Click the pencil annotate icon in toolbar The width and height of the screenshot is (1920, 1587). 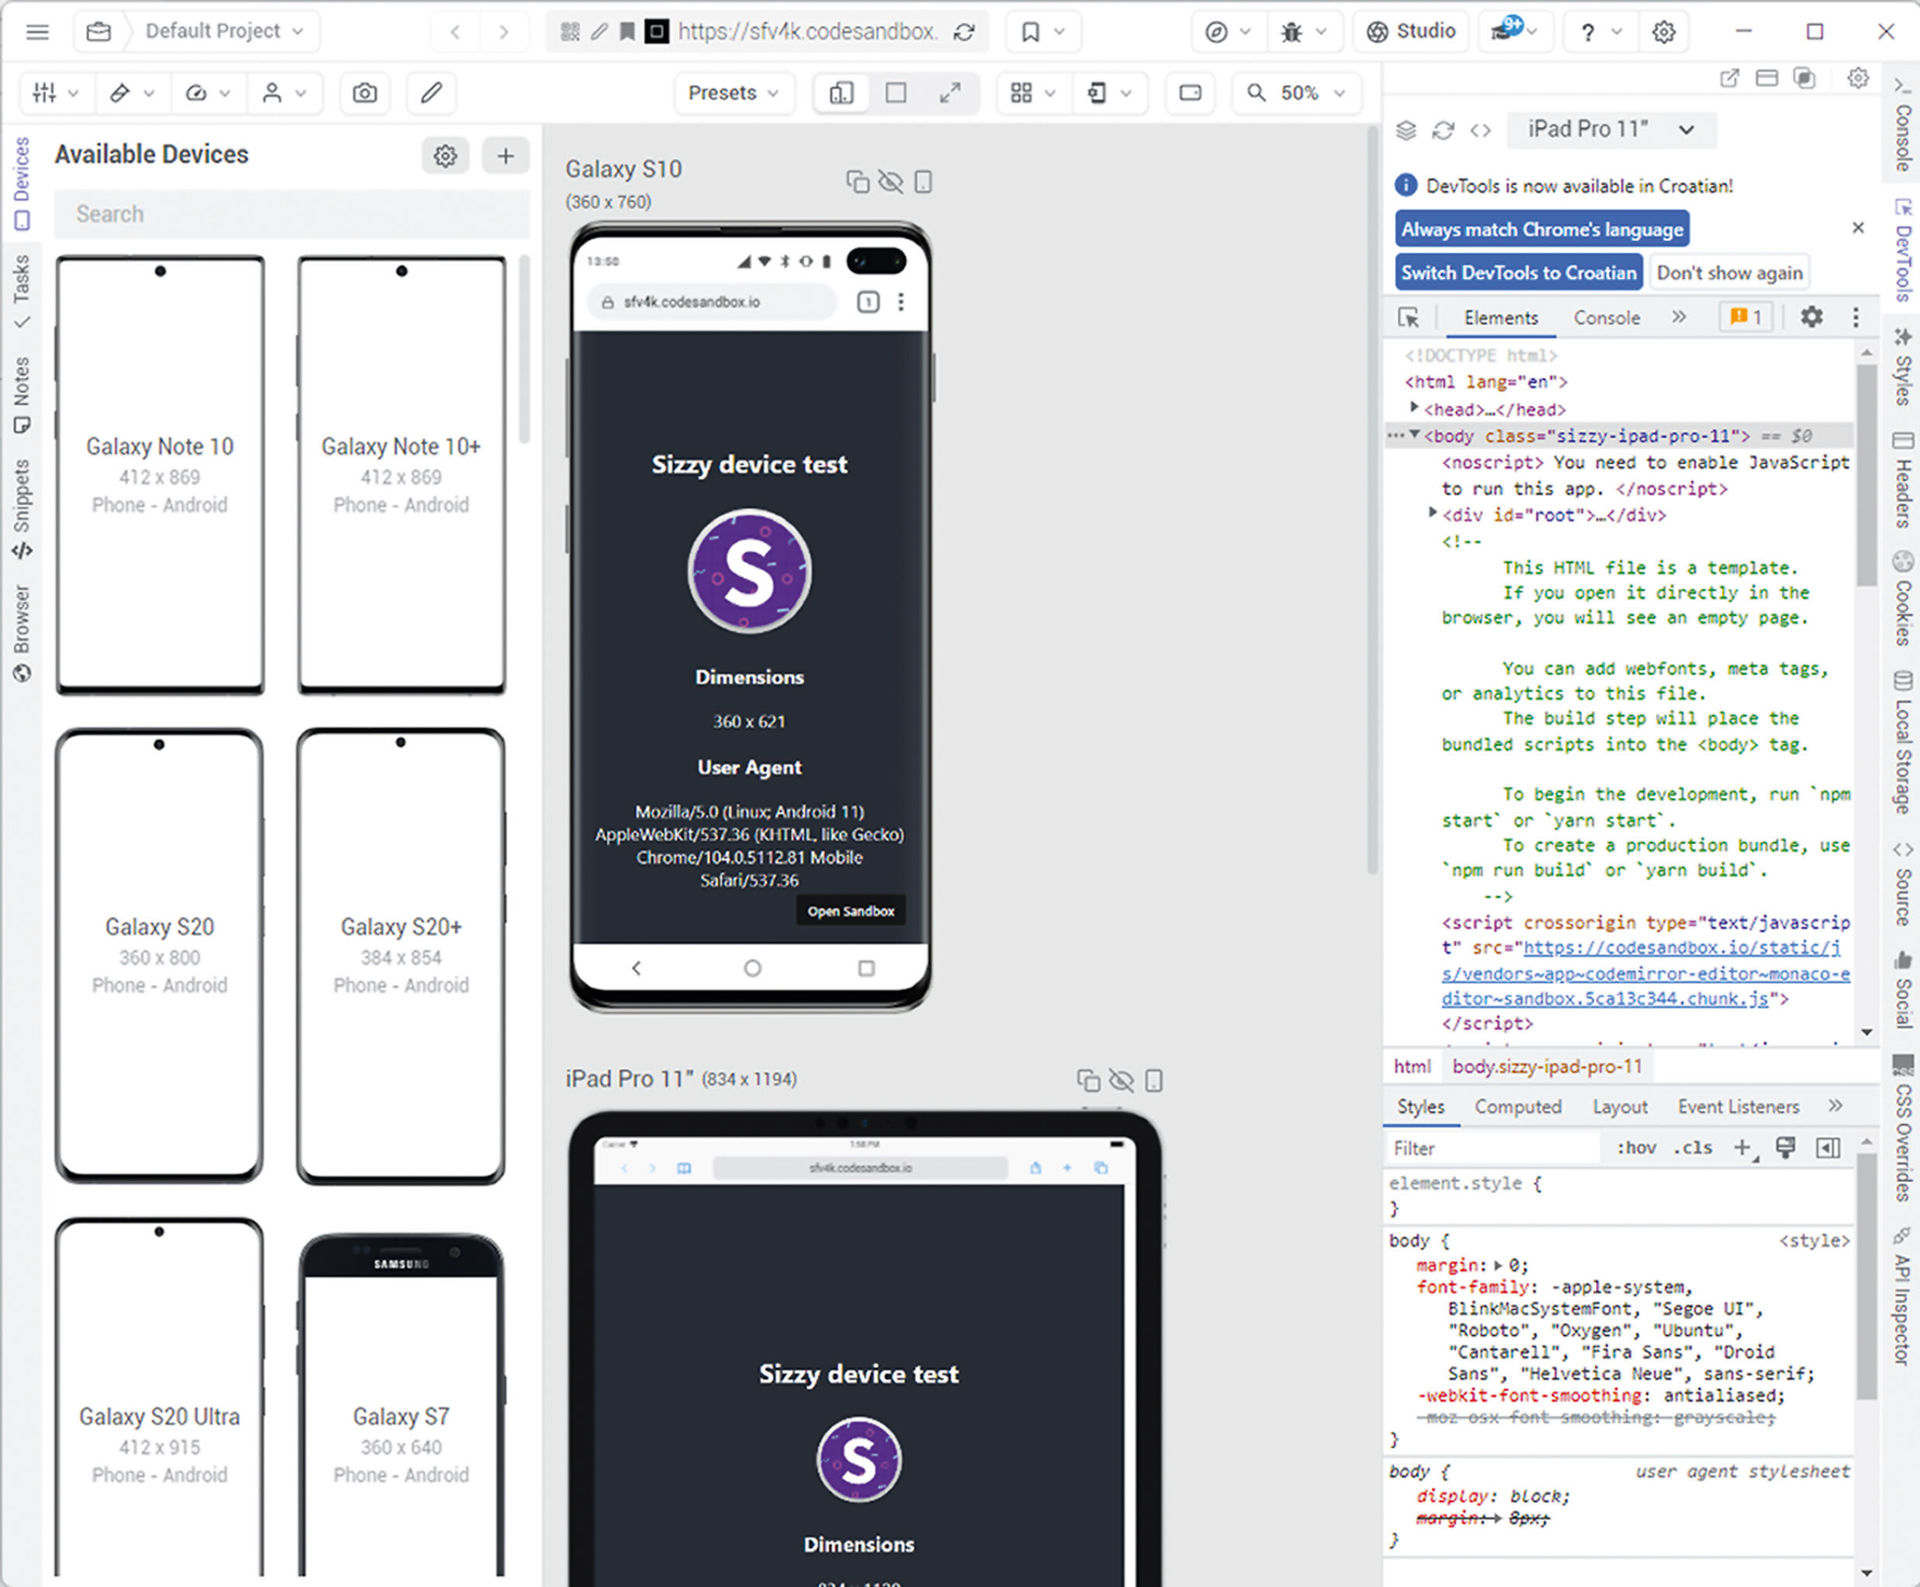[431, 93]
